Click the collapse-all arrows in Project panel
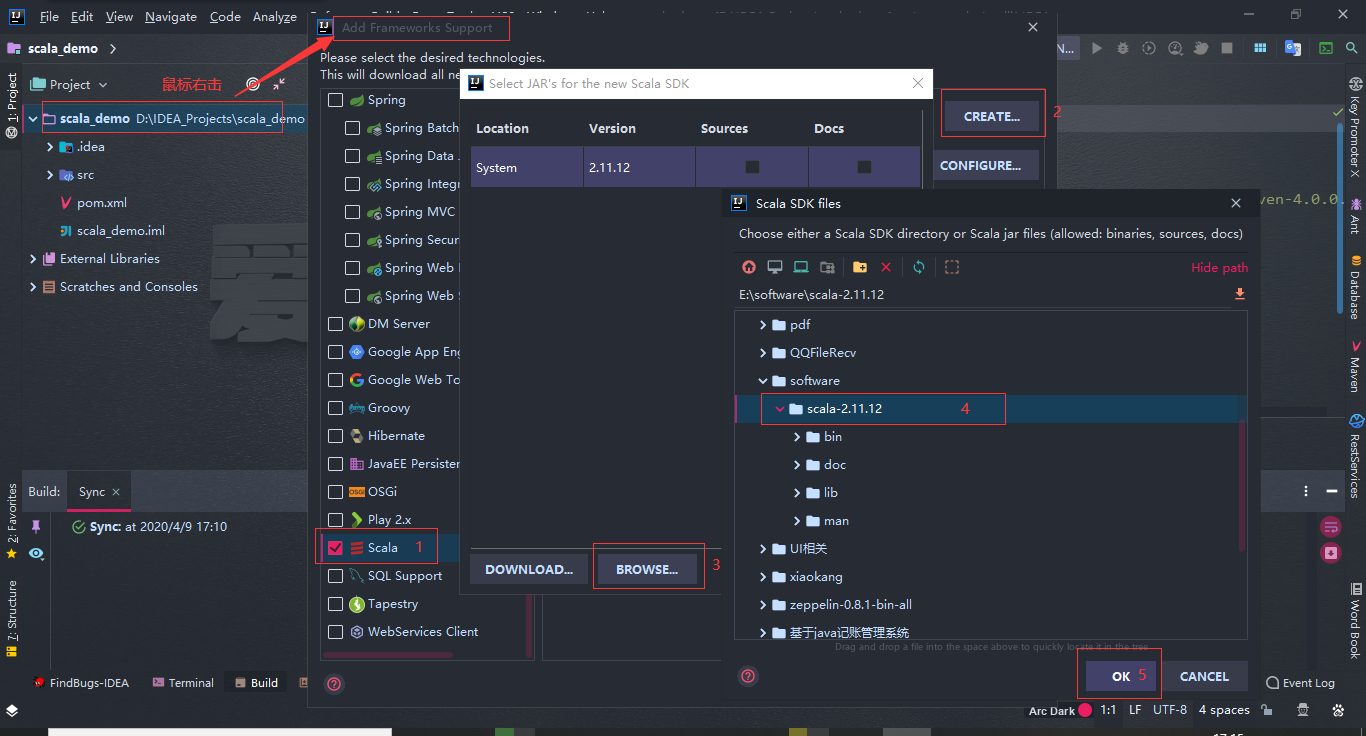The width and height of the screenshot is (1366, 736). (x=279, y=85)
